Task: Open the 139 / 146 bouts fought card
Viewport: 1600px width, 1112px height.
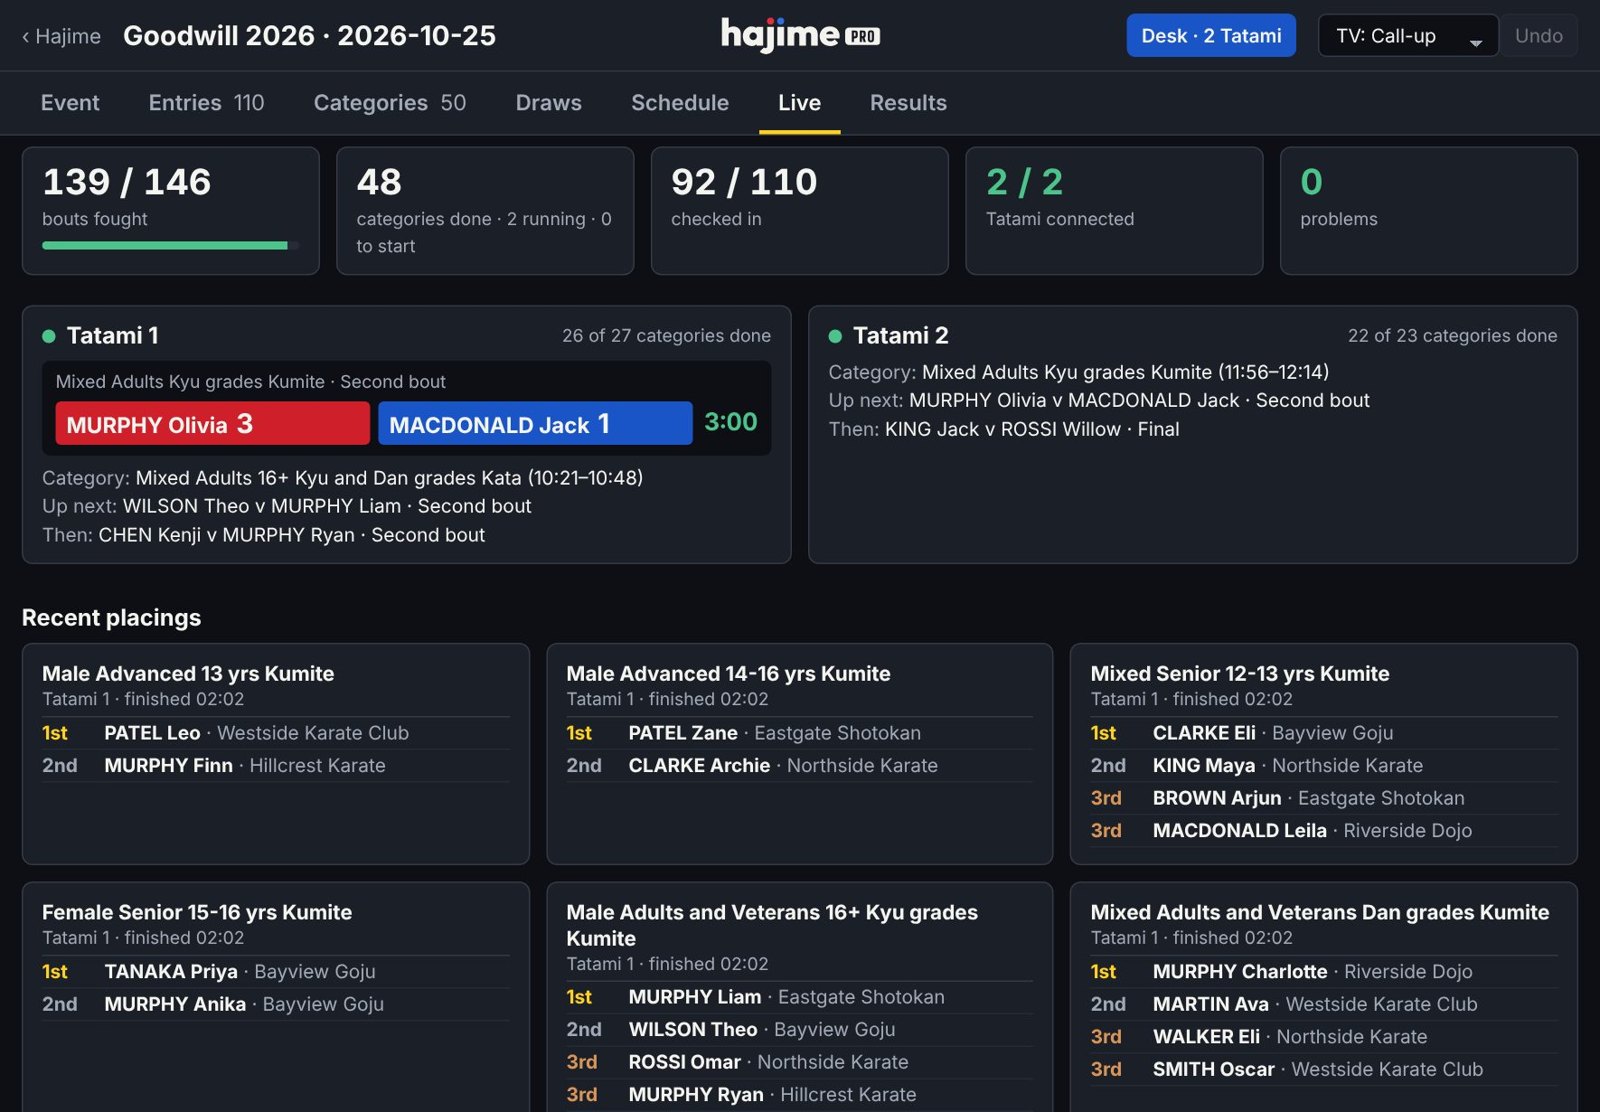Action: pos(171,211)
